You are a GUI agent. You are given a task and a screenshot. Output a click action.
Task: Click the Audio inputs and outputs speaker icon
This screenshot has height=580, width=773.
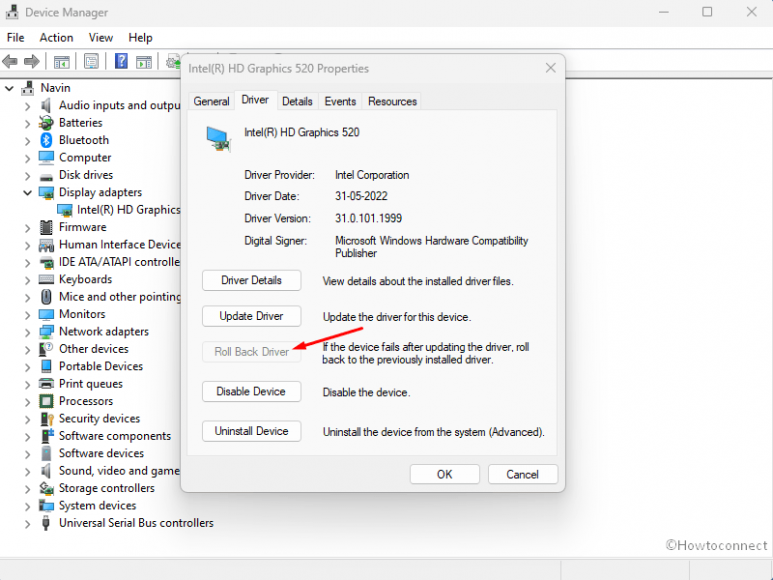tap(46, 105)
